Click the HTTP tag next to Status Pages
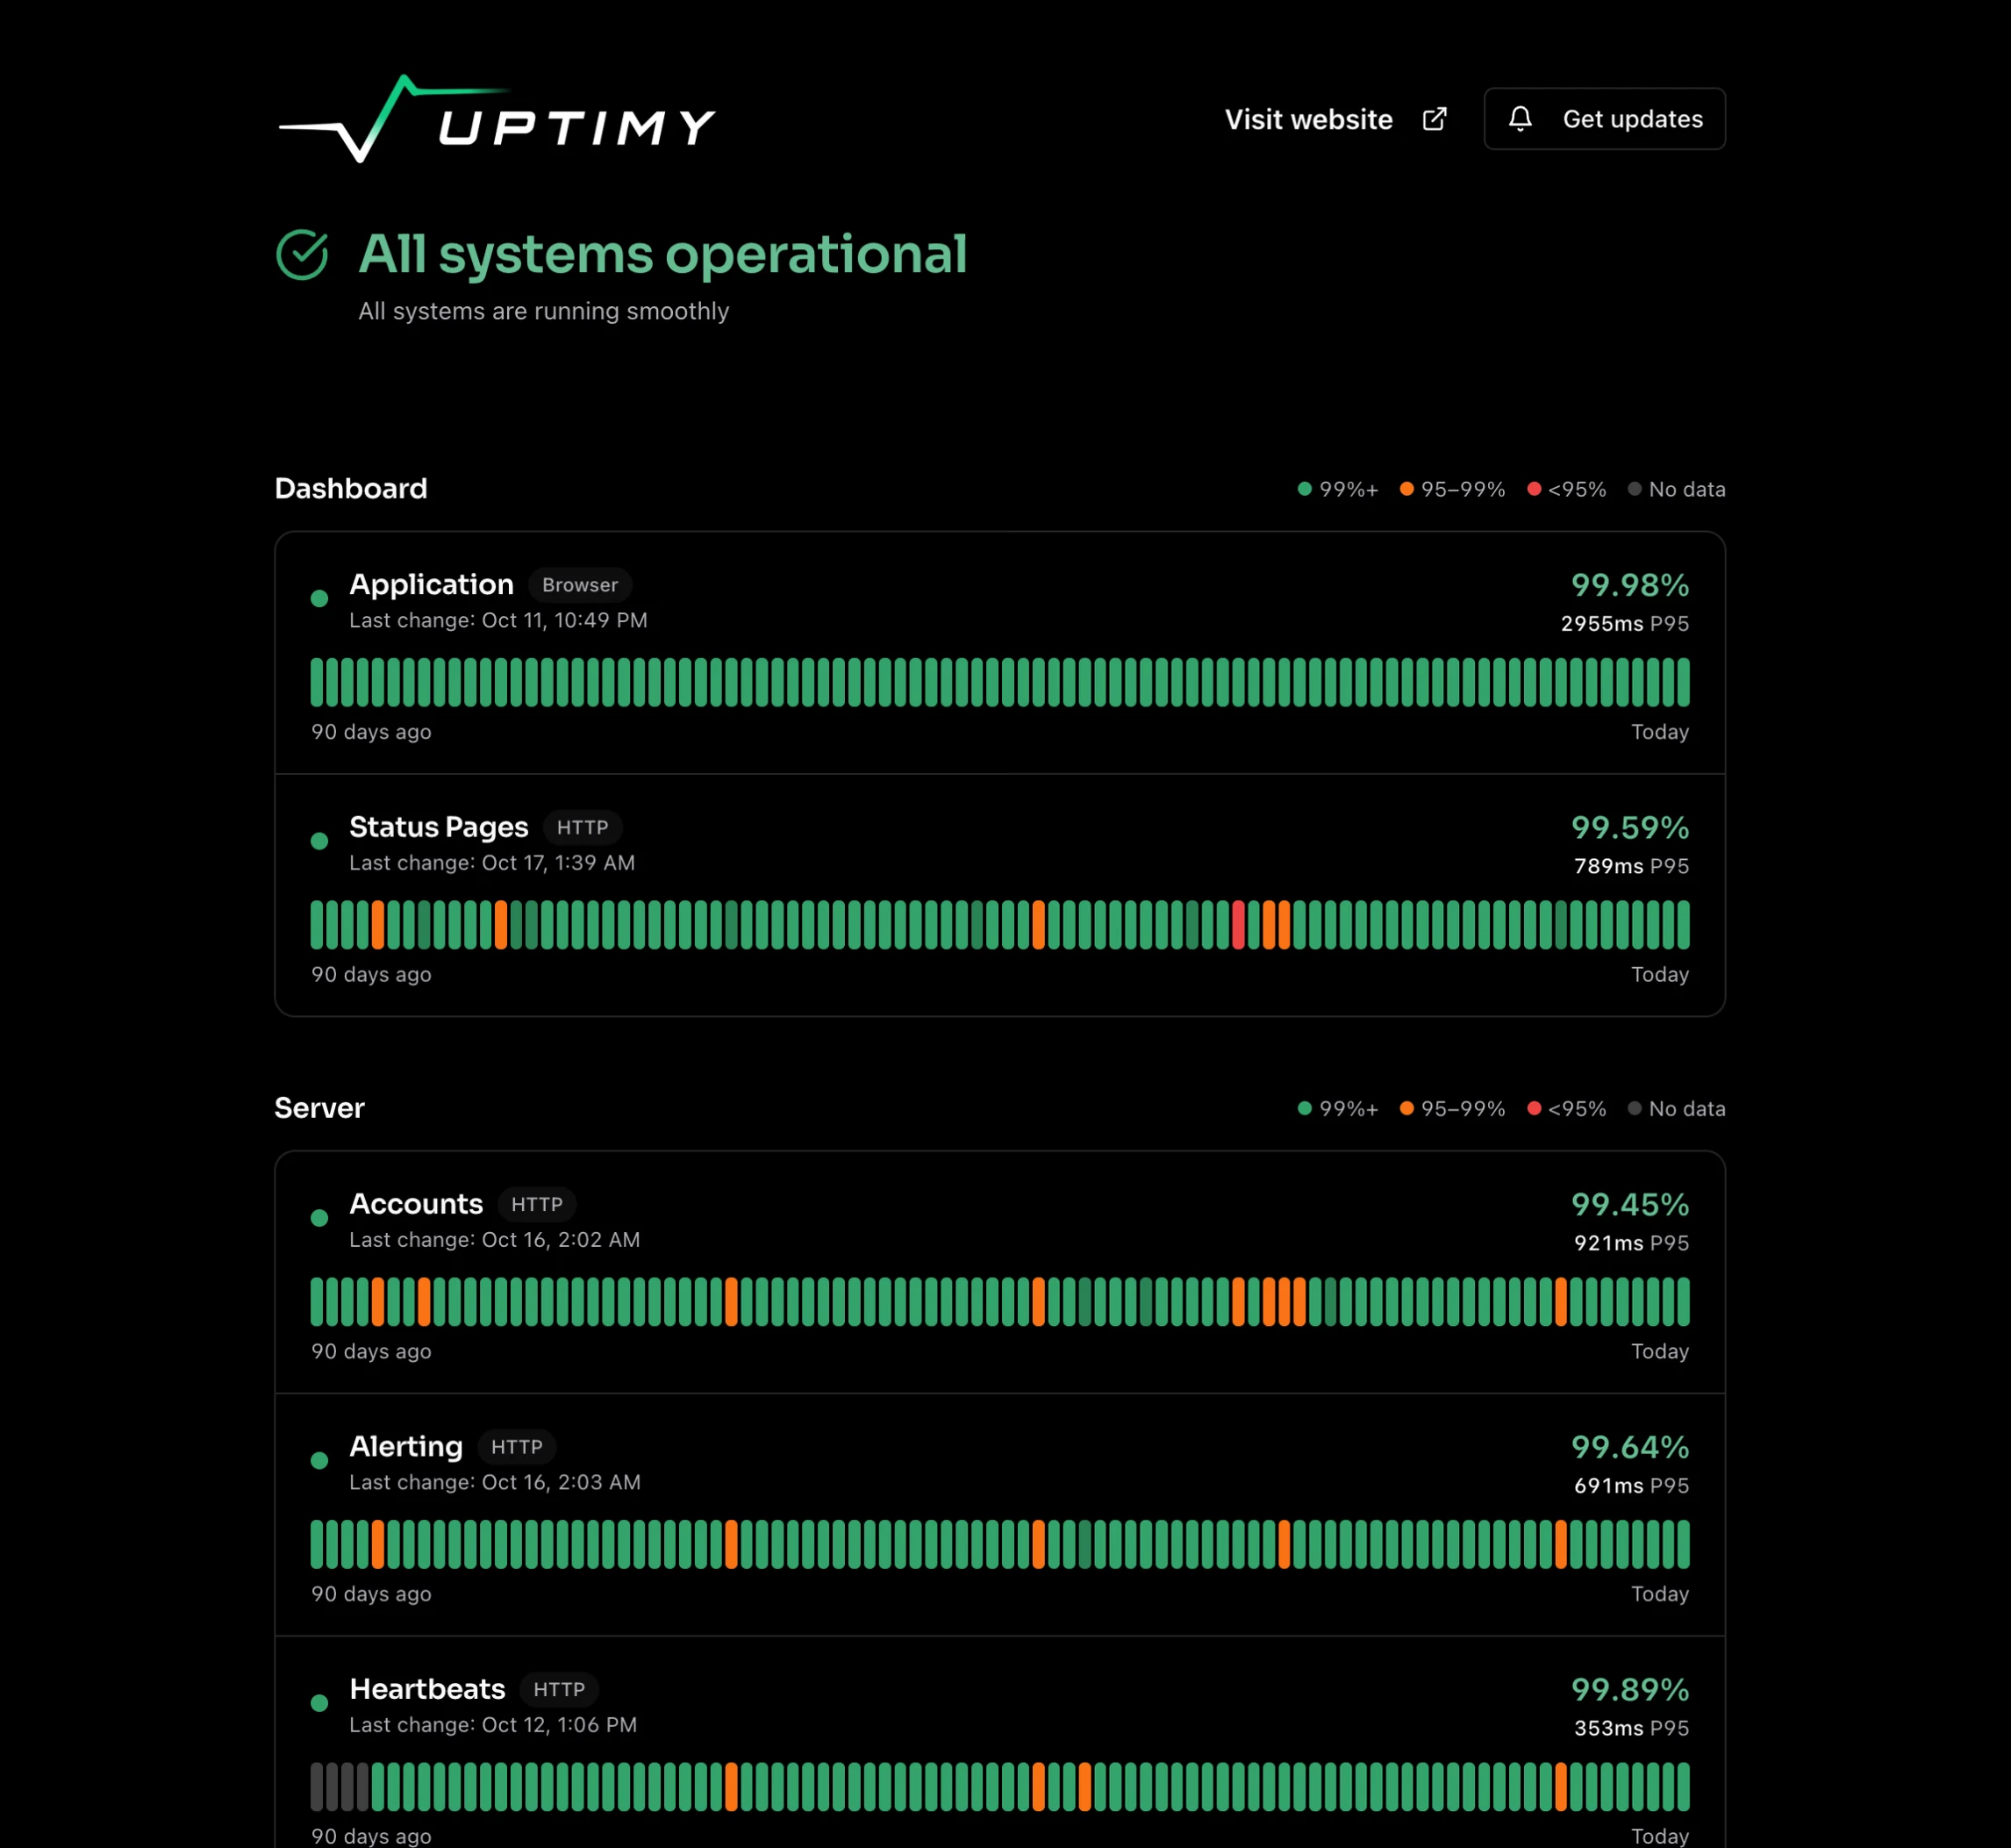The height and width of the screenshot is (1848, 2011). (x=582, y=828)
